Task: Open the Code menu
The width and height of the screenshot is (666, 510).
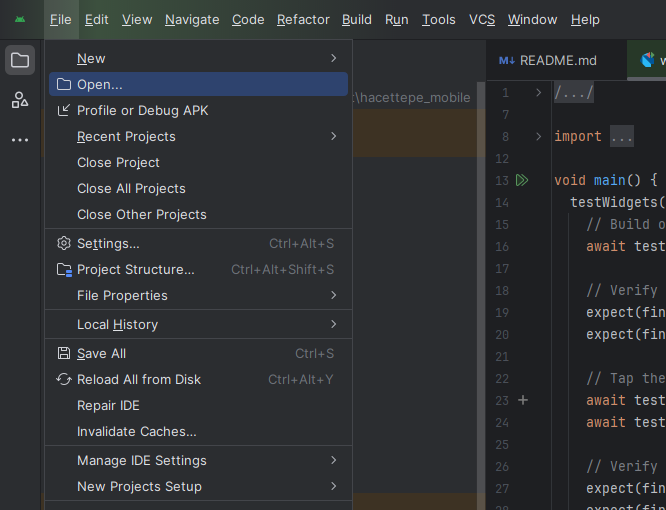Action: pyautogui.click(x=248, y=20)
